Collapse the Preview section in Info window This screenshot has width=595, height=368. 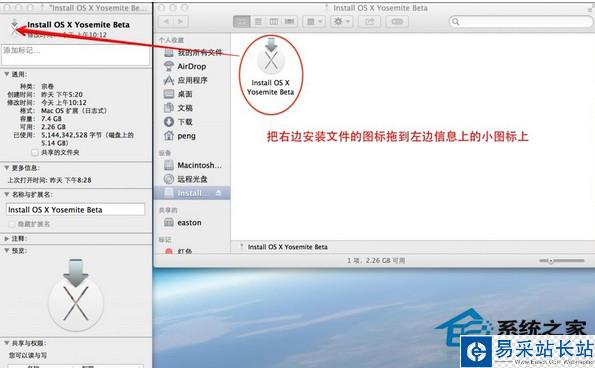(x=6, y=250)
